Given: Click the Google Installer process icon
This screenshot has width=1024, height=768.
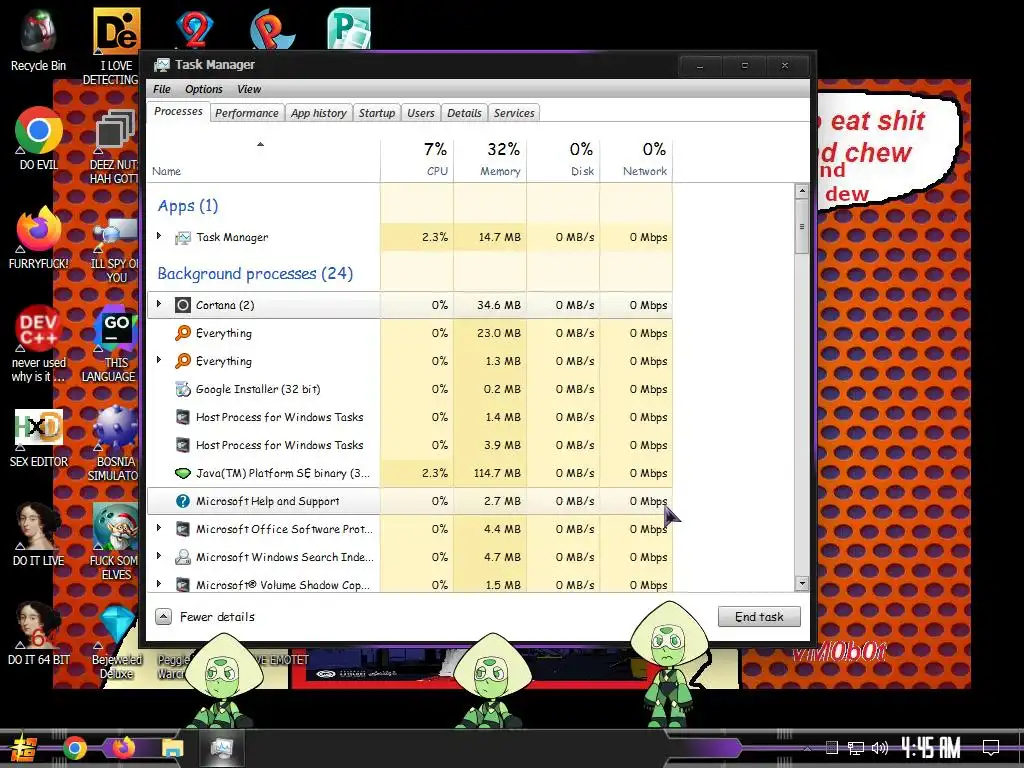Looking at the screenshot, I should tap(183, 389).
